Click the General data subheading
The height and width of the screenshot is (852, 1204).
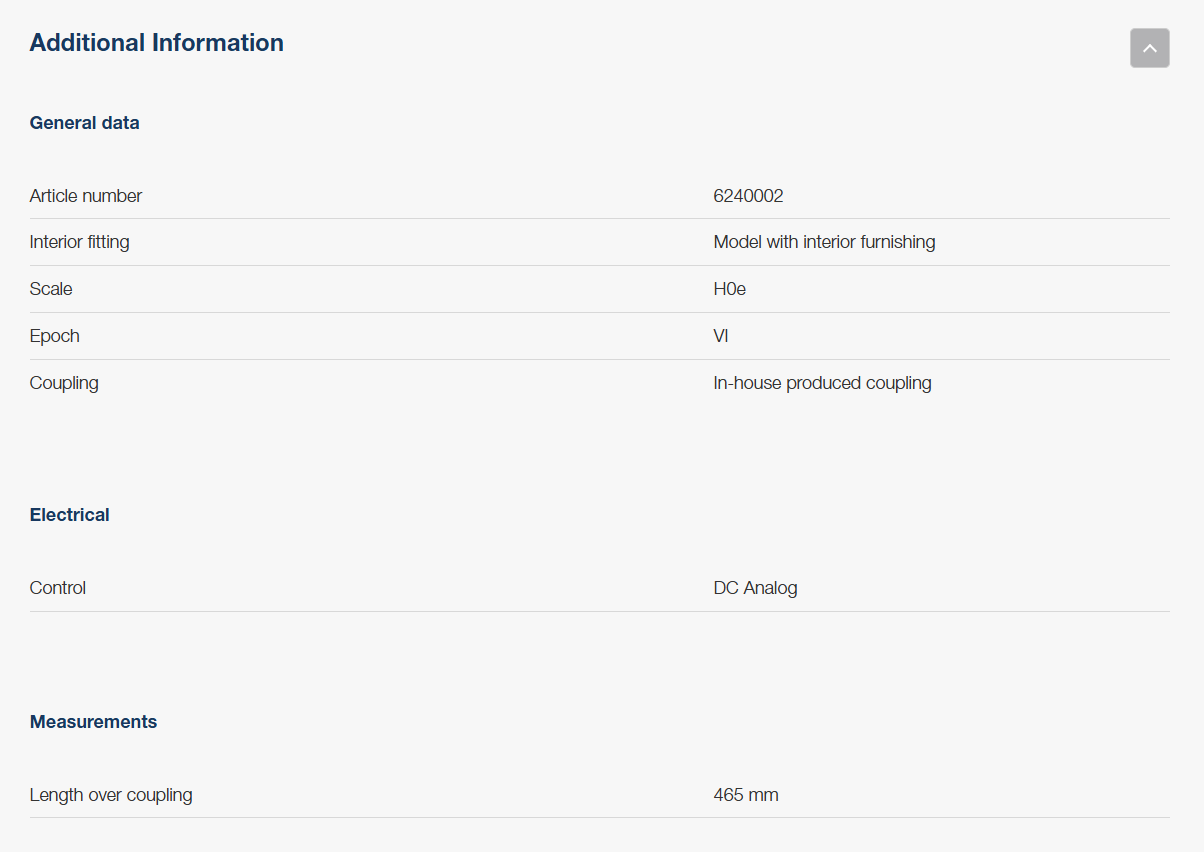(x=84, y=123)
